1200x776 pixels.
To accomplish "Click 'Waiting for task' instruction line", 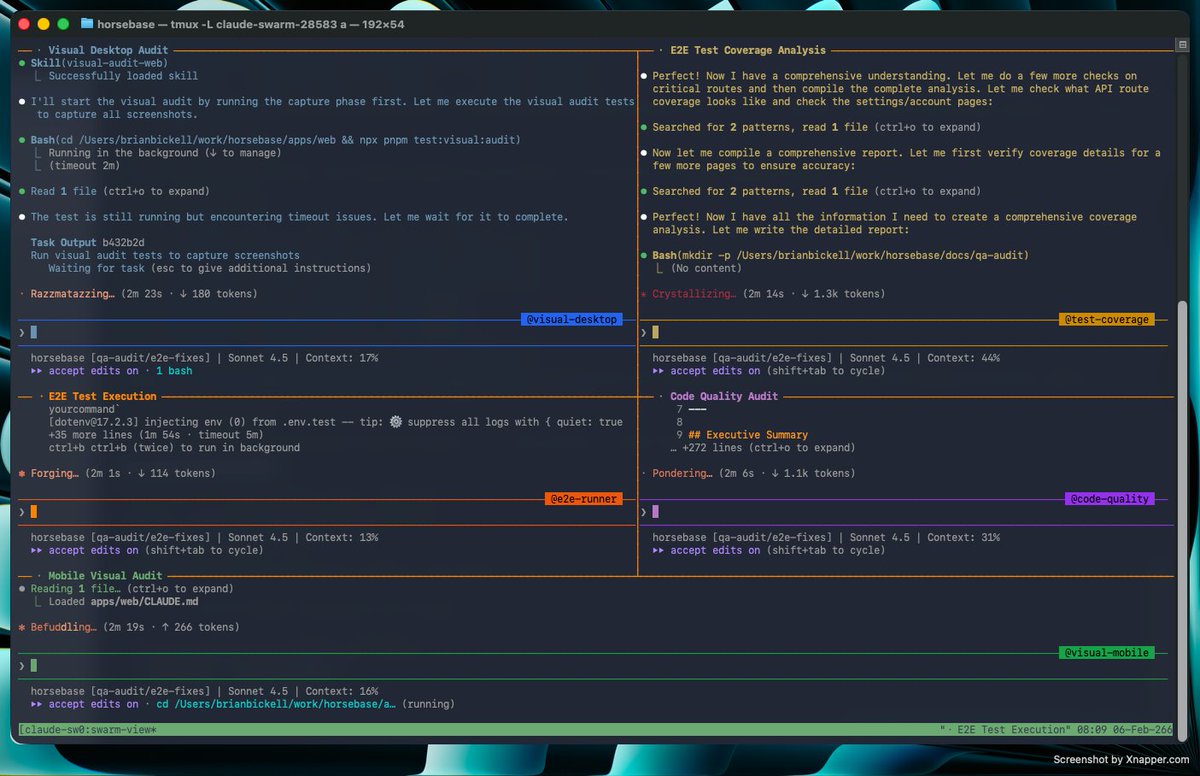I will pyautogui.click(x=209, y=268).
